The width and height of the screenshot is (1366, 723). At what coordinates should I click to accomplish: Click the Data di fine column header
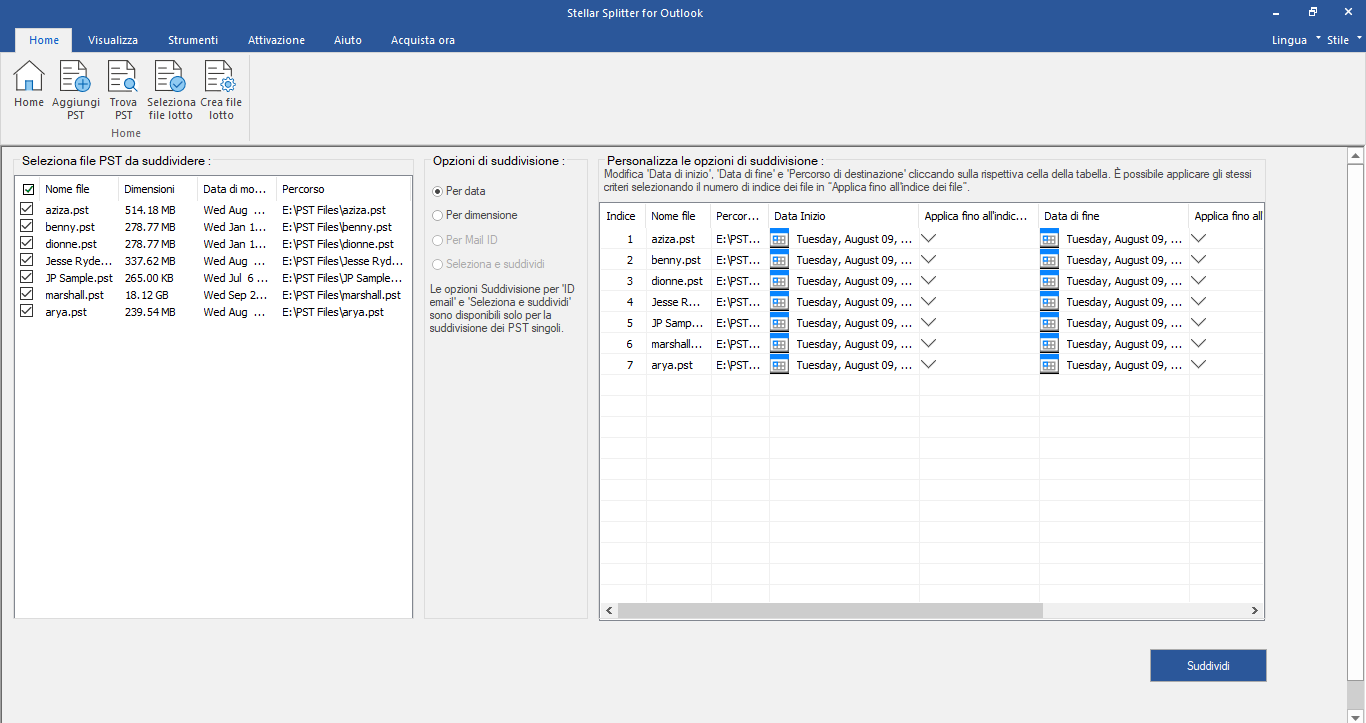(x=1113, y=216)
